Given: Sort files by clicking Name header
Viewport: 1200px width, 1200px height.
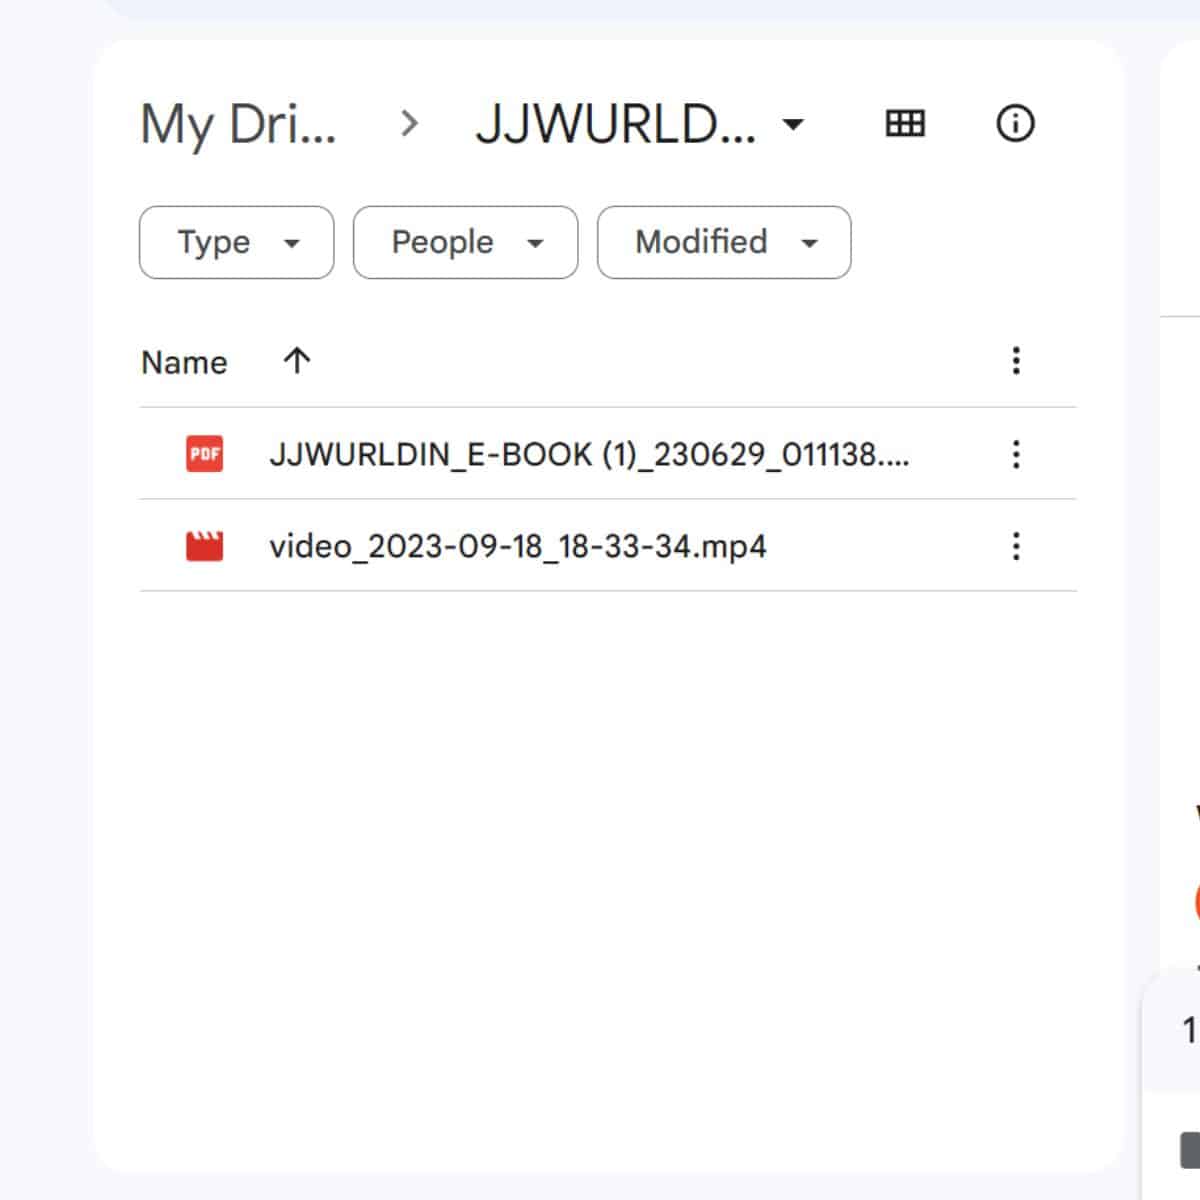Looking at the screenshot, I should [185, 362].
